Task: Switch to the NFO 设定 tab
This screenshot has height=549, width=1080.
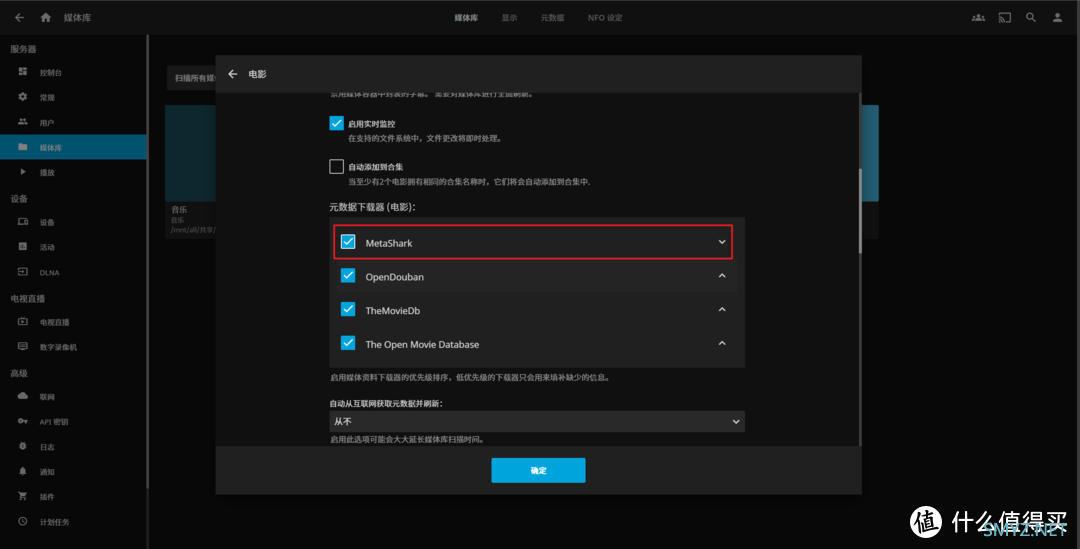Action: point(605,18)
